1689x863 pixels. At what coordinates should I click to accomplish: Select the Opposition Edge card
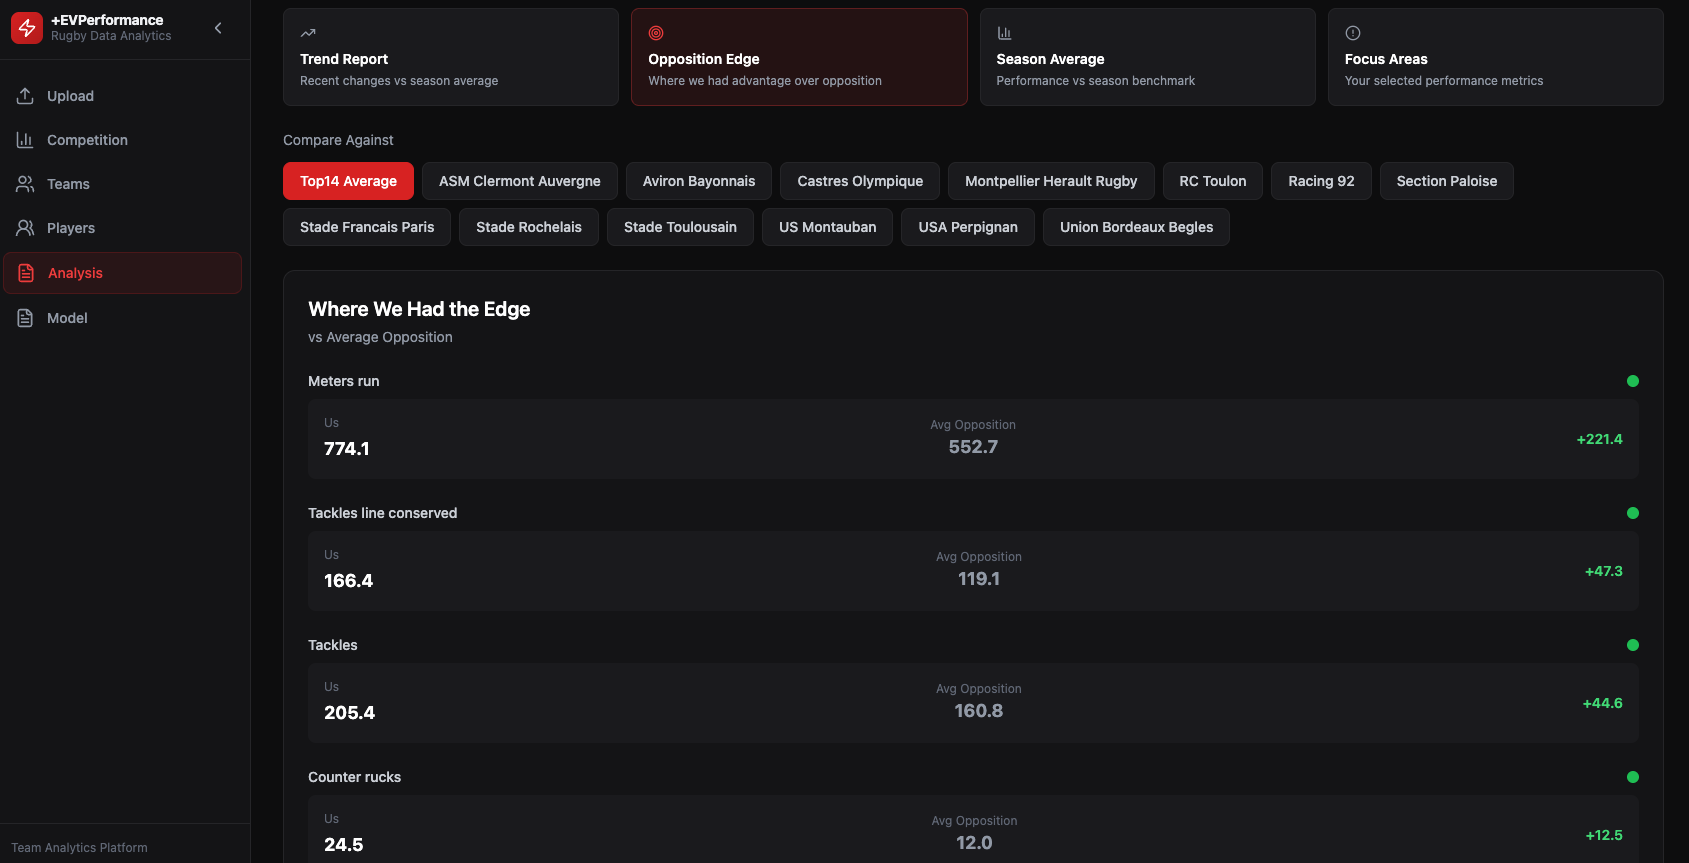(799, 57)
